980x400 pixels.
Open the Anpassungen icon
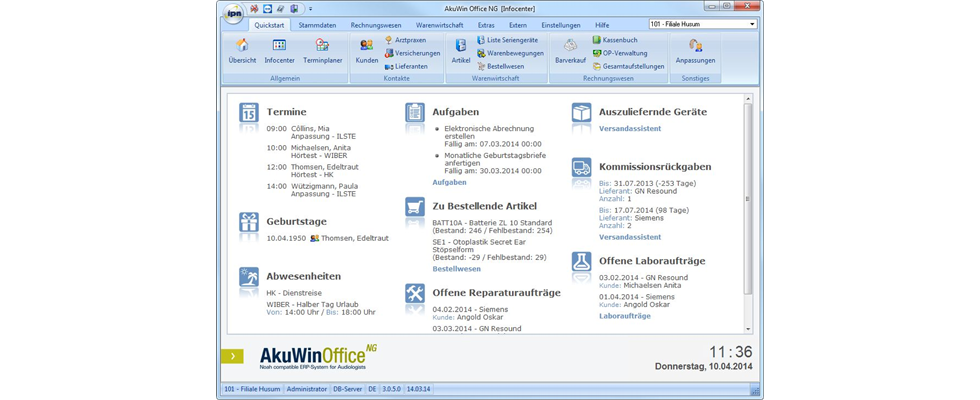pyautogui.click(x=695, y=51)
